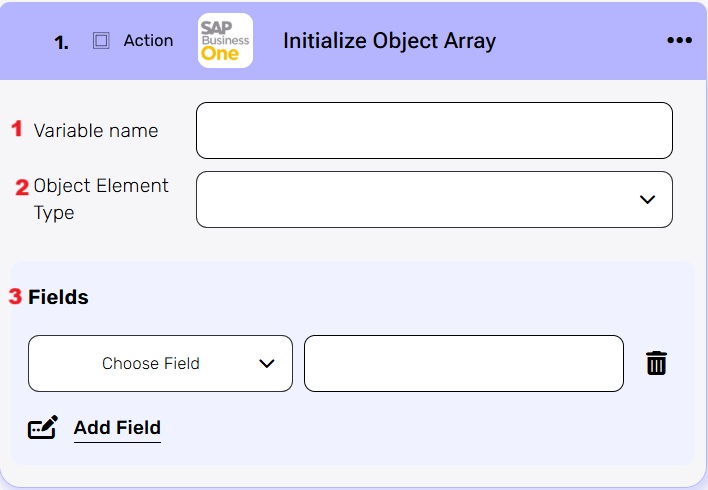Image resolution: width=708 pixels, height=490 pixels.
Task: Click the Add Field pencil icon
Action: coord(43,427)
